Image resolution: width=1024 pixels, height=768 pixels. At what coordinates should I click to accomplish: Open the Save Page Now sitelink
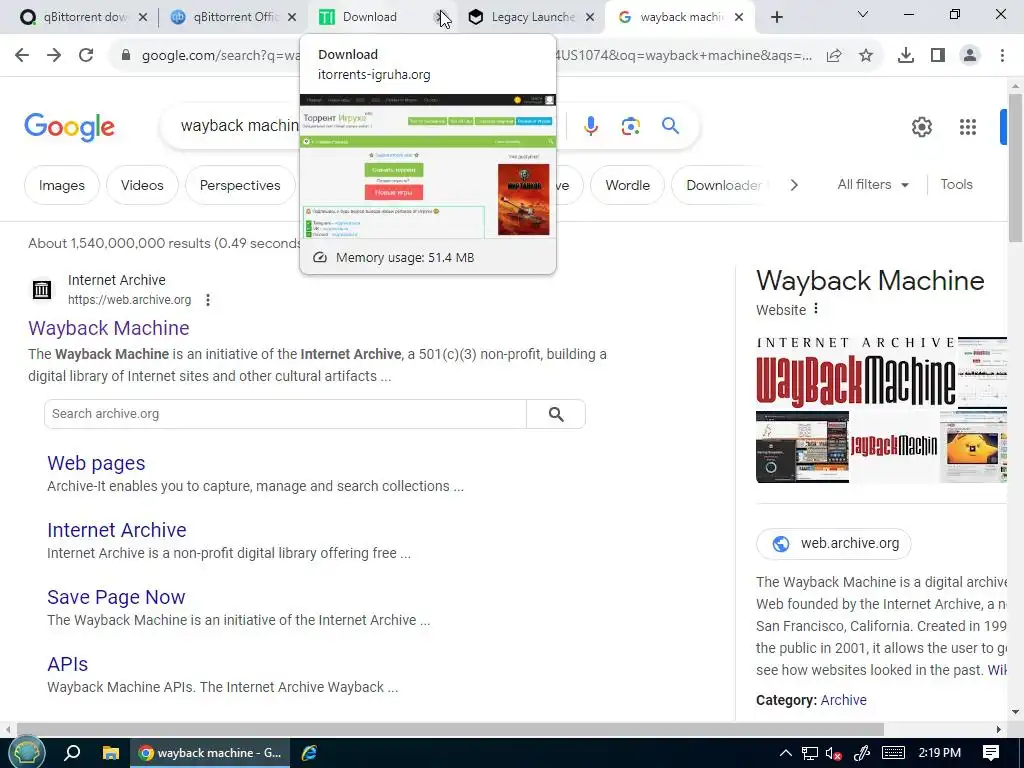pyautogui.click(x=116, y=597)
